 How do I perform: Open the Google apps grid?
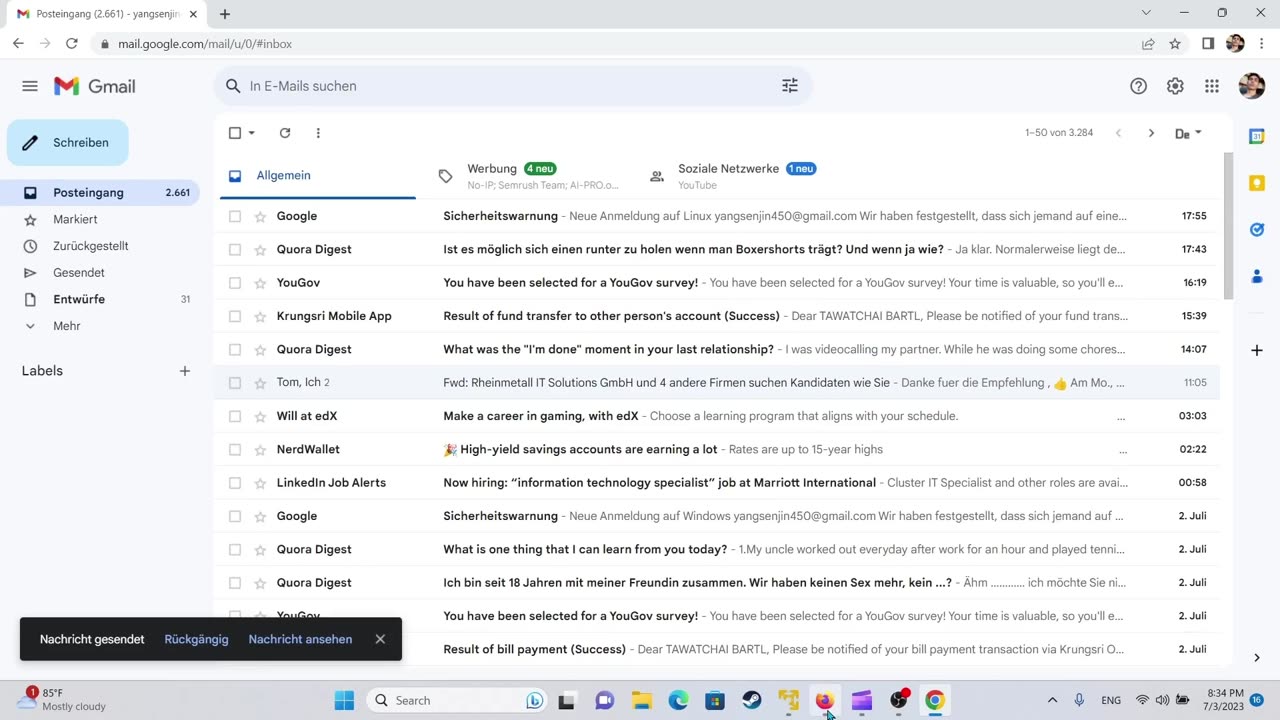point(1212,86)
